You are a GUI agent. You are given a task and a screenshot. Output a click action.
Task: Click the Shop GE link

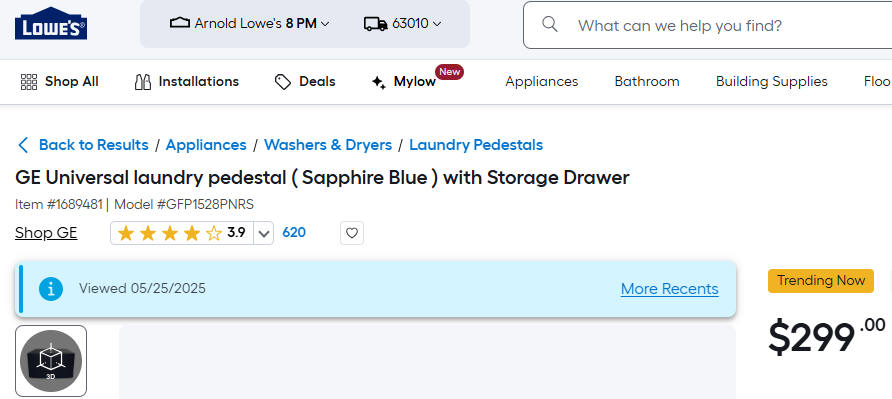[x=46, y=233]
